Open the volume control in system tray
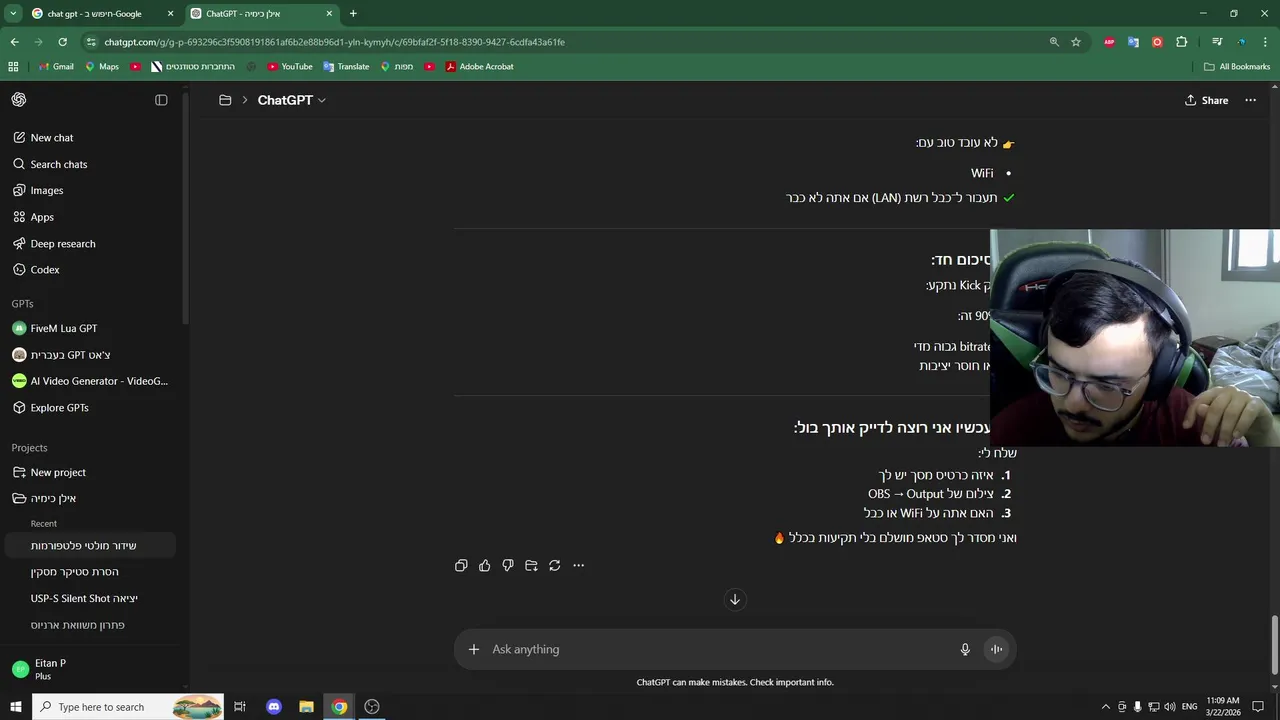 click(1171, 707)
